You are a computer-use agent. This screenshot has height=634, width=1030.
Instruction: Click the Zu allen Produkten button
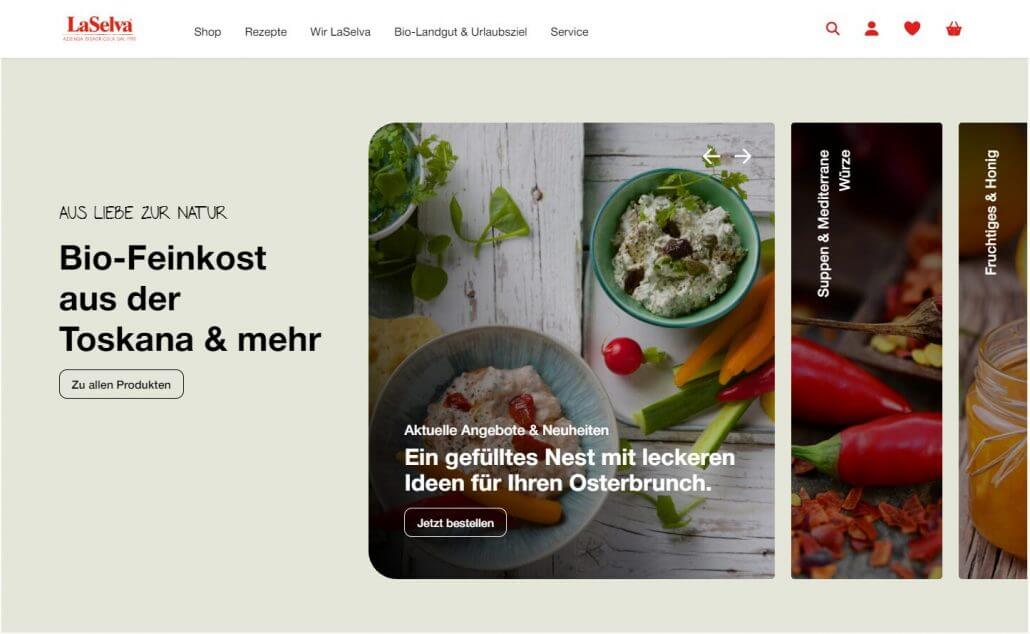point(122,384)
